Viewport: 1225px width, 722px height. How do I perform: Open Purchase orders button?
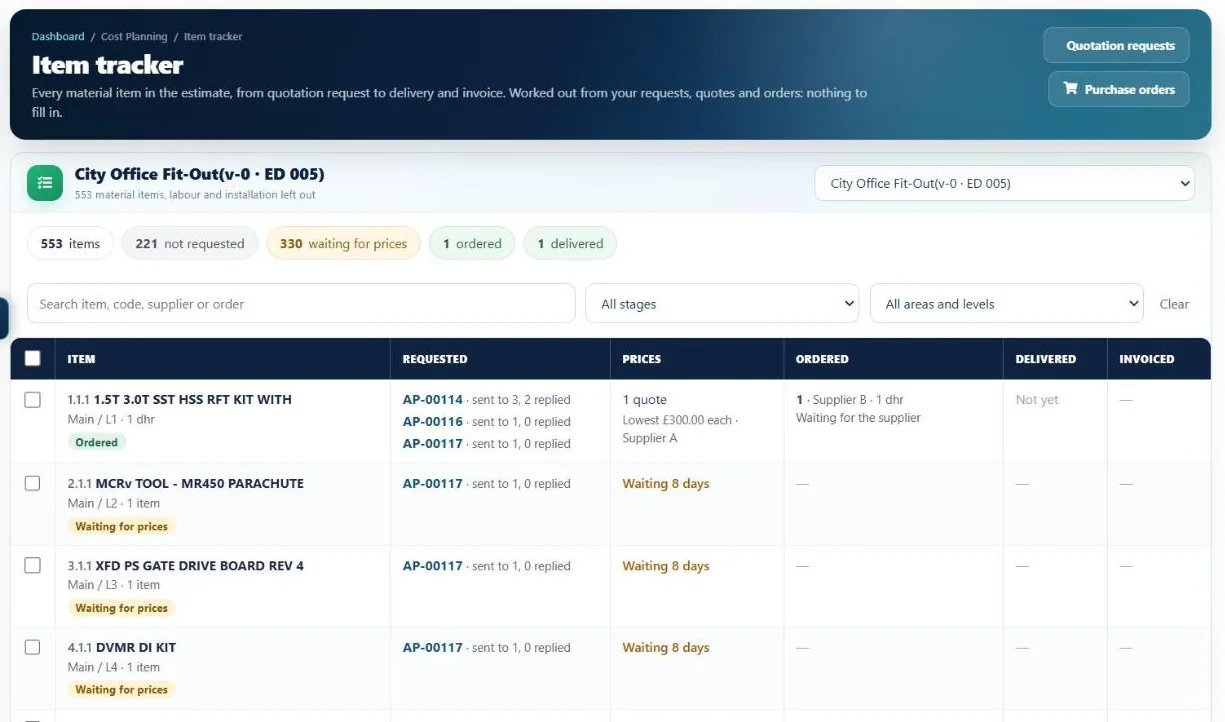click(x=1119, y=89)
